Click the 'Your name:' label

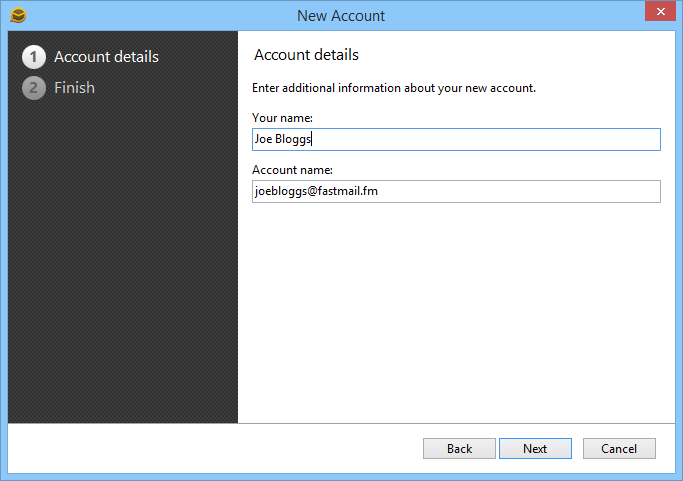[x=282, y=118]
